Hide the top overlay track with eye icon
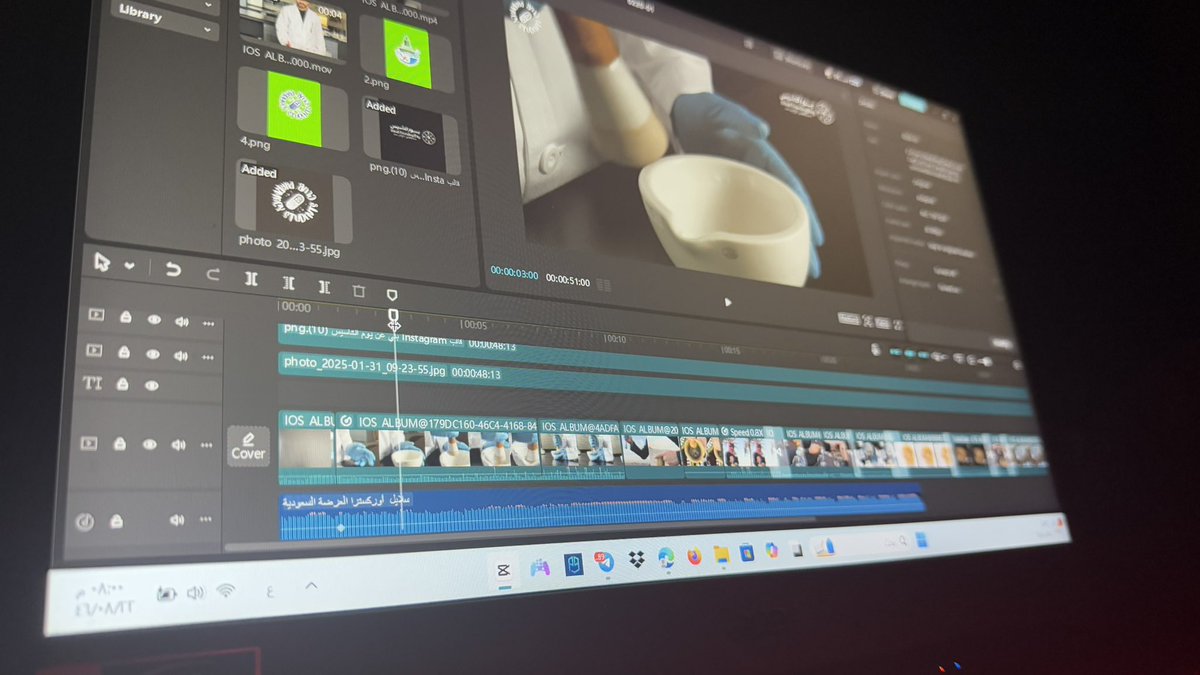The image size is (1200, 675). click(x=154, y=319)
